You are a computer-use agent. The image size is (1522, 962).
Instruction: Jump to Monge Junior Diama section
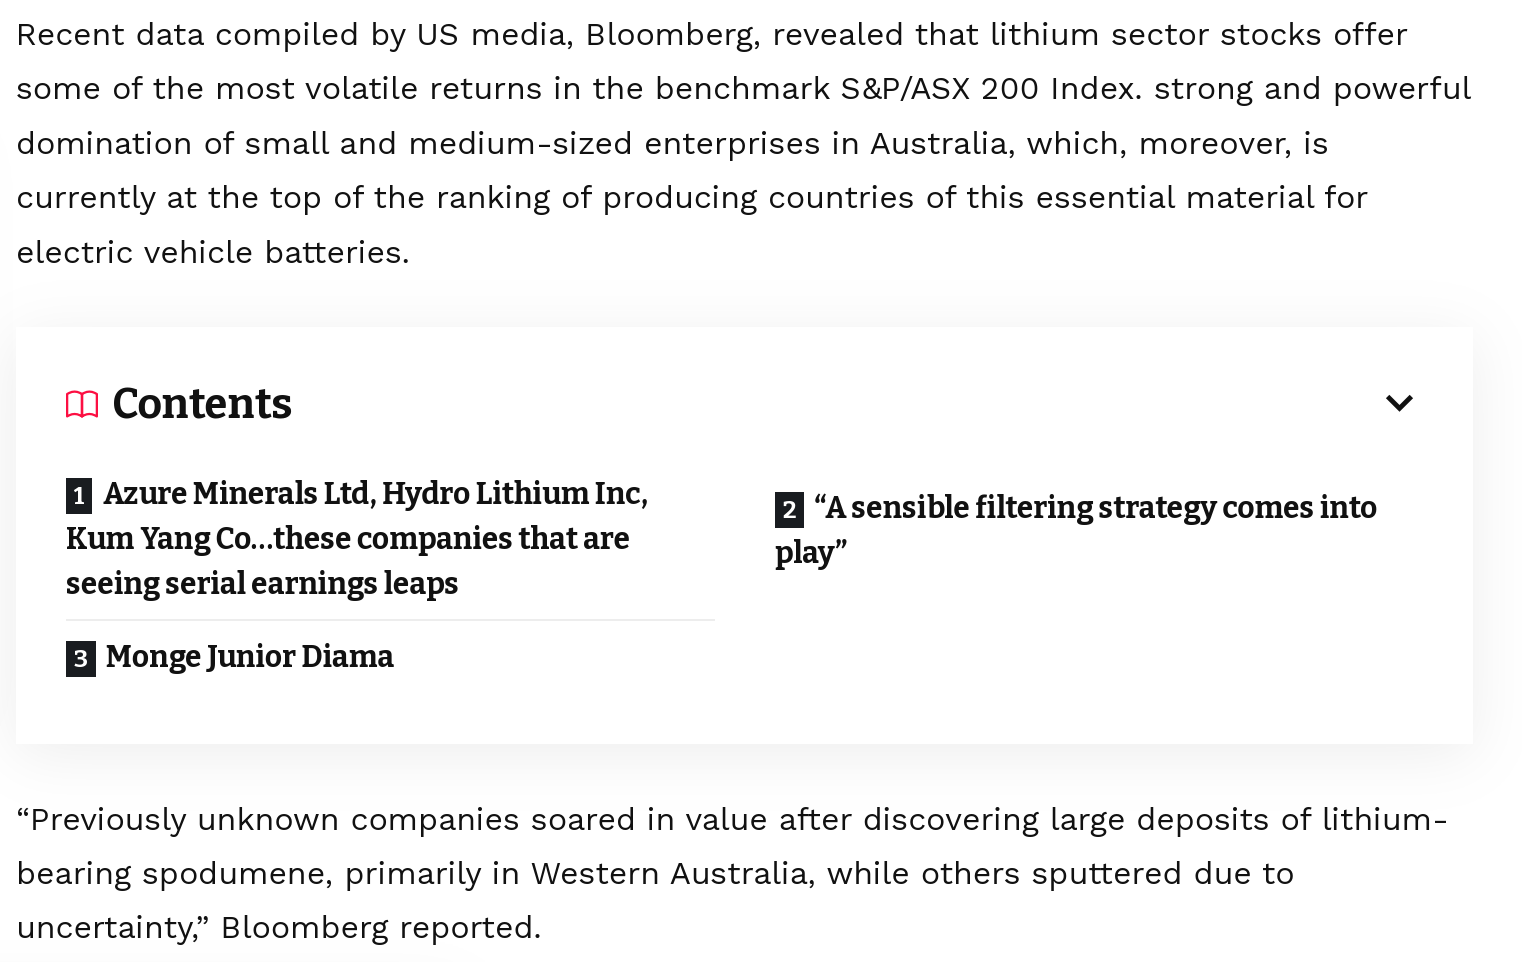(x=230, y=657)
